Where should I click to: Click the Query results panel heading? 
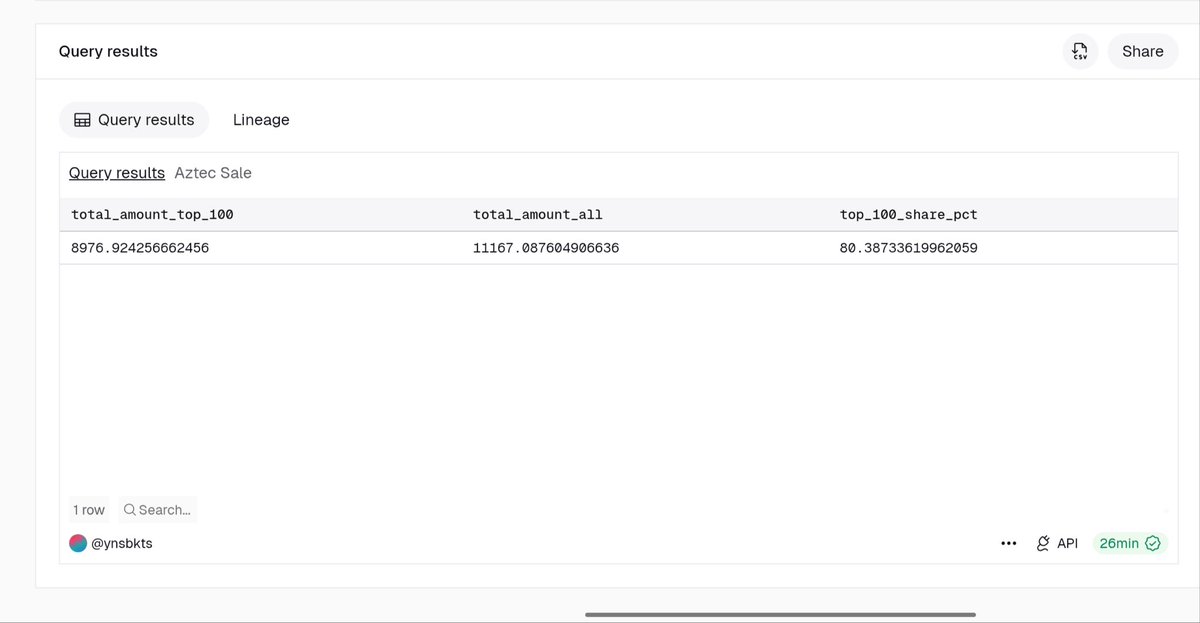point(108,51)
